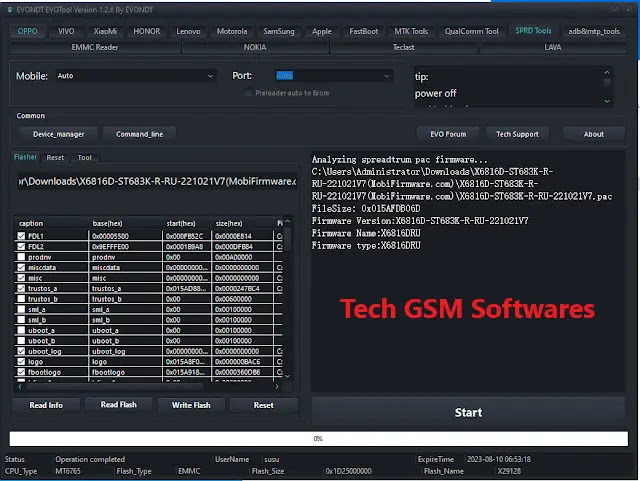The height and width of the screenshot is (481, 640).
Task: Open Tech Support
Action: coord(517,134)
